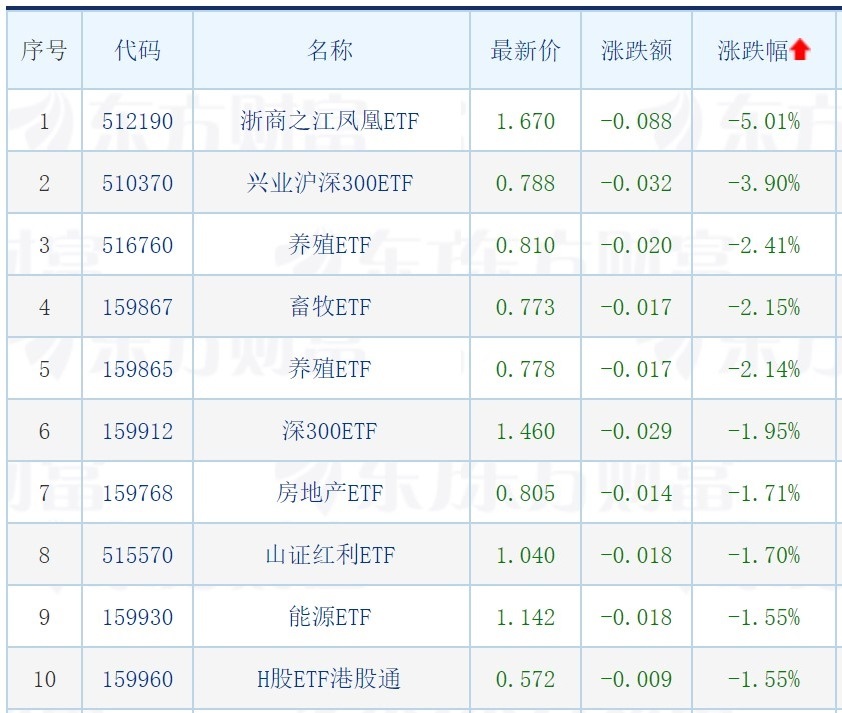Image resolution: width=842 pixels, height=713 pixels.
Task: Open fund code 516760 link
Action: click(137, 245)
